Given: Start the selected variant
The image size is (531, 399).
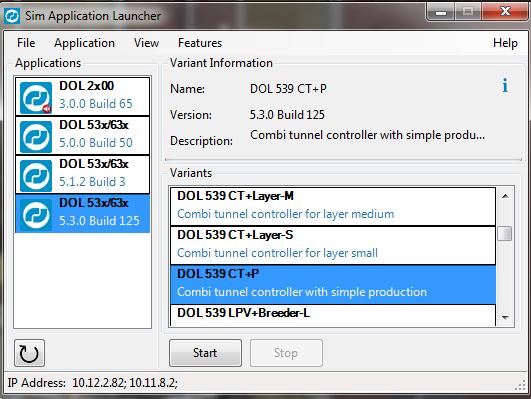Looking at the screenshot, I should tap(205, 353).
